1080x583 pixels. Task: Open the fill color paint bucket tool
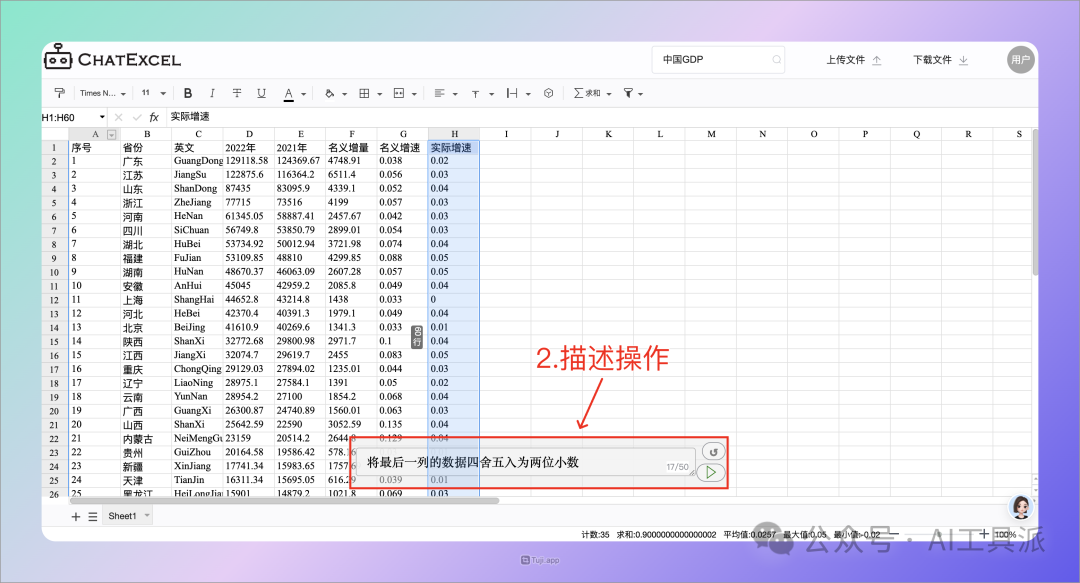click(330, 92)
